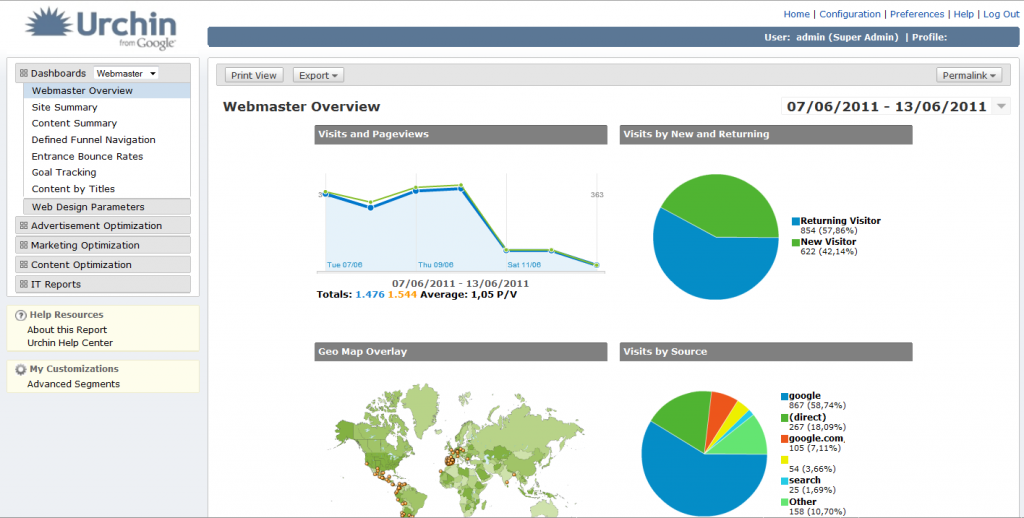The image size is (1024, 518).
Task: Select Site Summary in the sidebar
Action: [x=65, y=107]
